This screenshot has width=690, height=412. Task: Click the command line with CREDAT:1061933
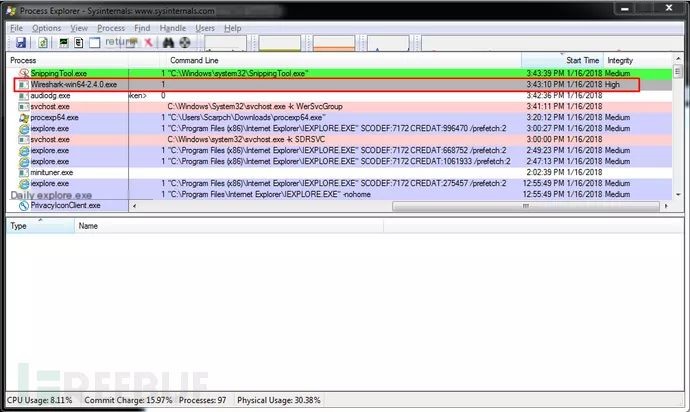click(x=339, y=162)
